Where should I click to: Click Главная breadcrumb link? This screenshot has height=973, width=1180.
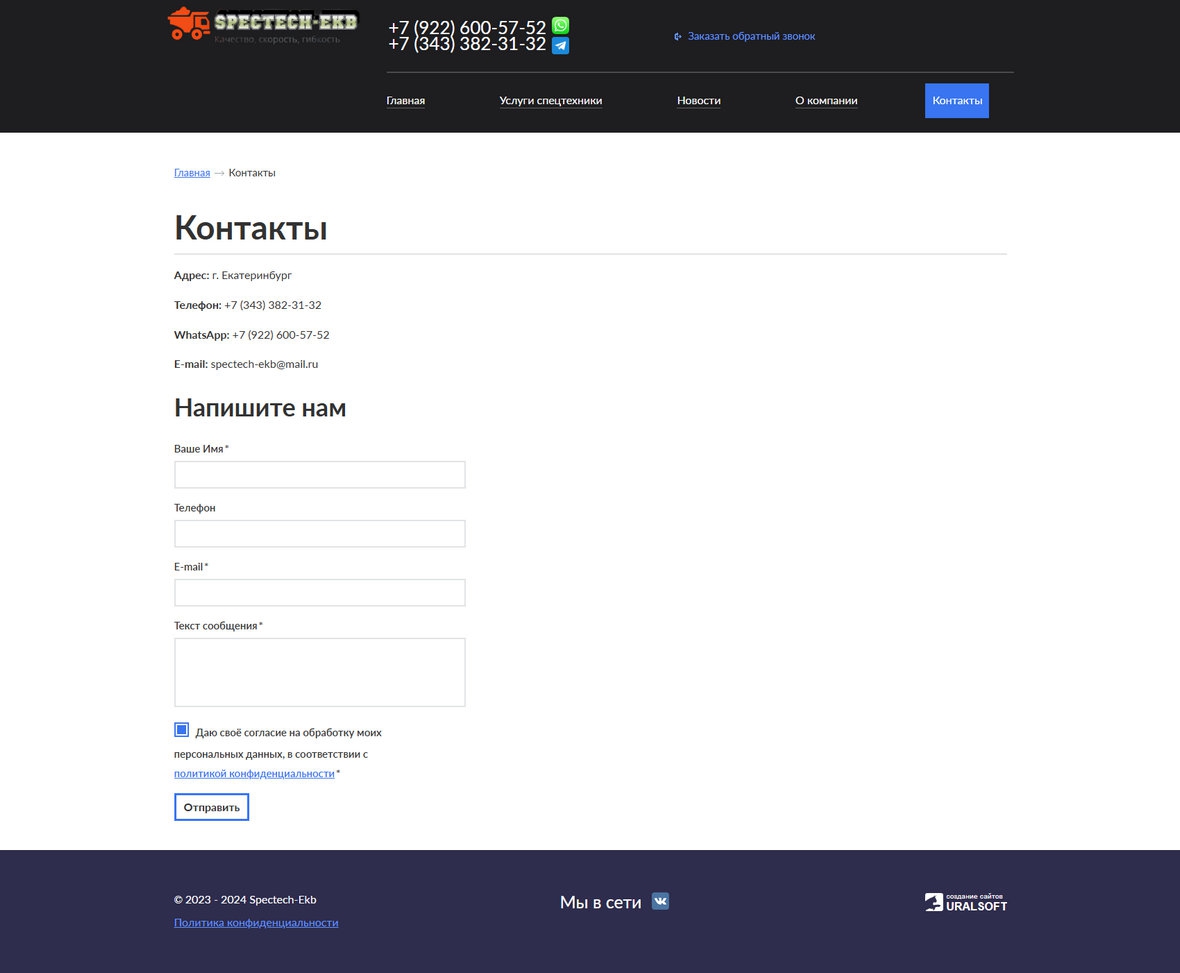point(192,173)
